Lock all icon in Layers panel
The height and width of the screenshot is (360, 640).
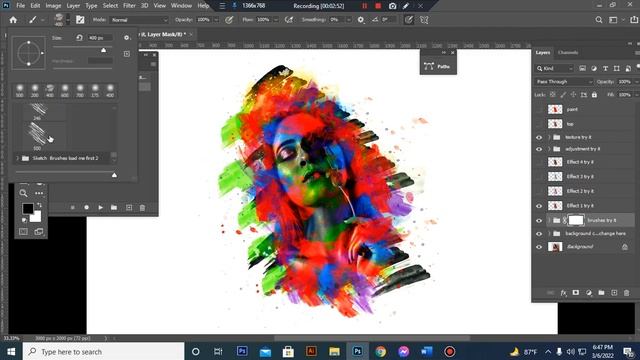click(x=594, y=95)
